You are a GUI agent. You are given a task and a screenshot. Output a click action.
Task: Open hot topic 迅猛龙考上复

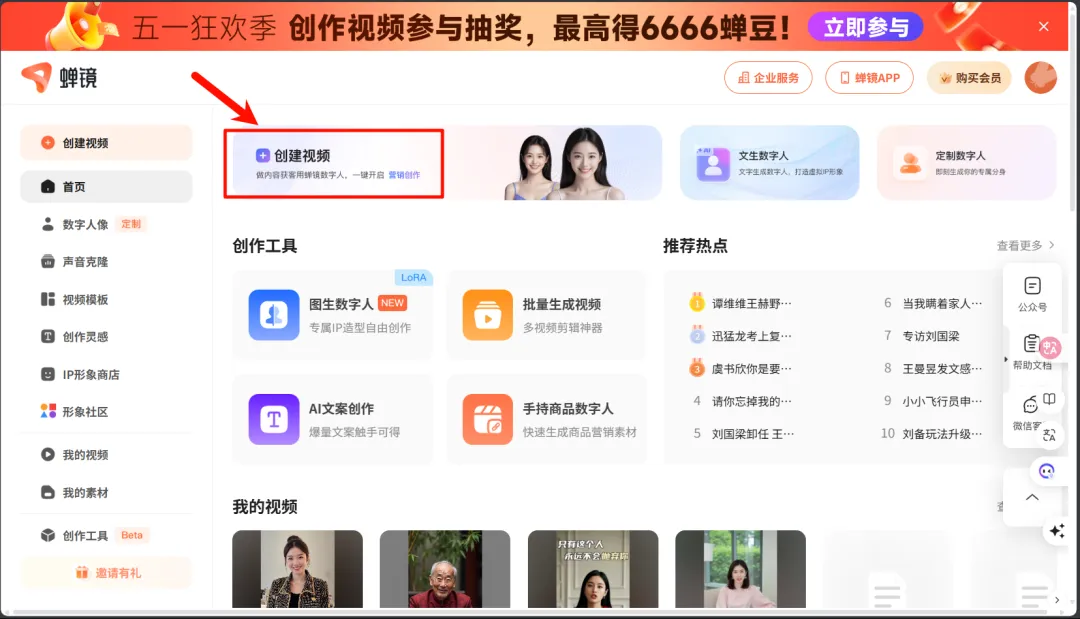click(x=751, y=336)
